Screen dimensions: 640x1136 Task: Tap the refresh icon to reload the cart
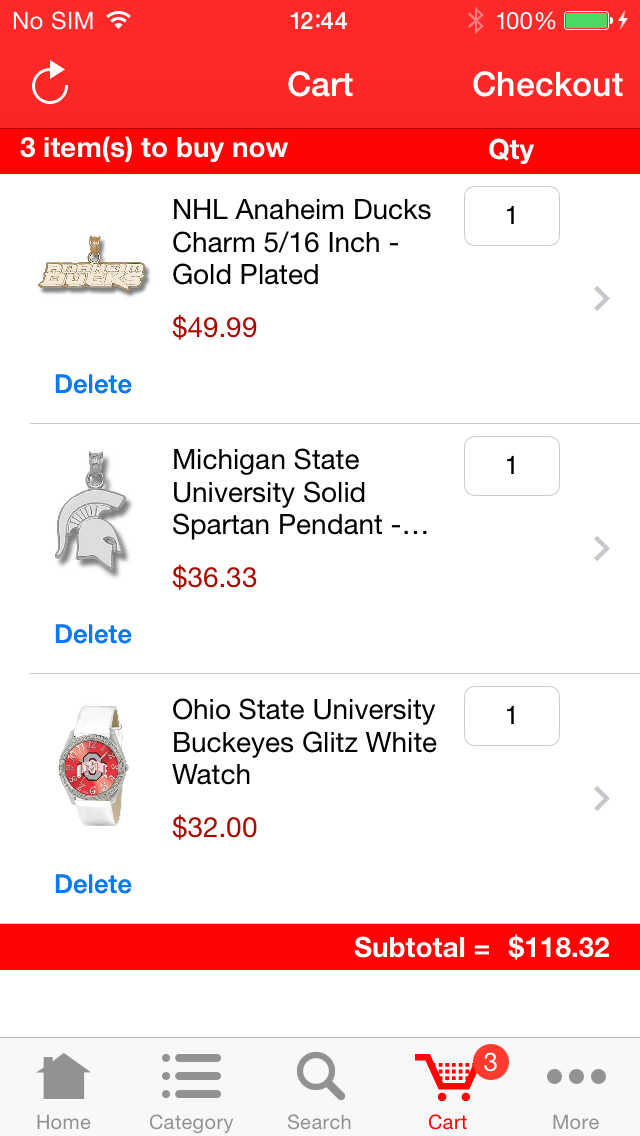pyautogui.click(x=49, y=85)
